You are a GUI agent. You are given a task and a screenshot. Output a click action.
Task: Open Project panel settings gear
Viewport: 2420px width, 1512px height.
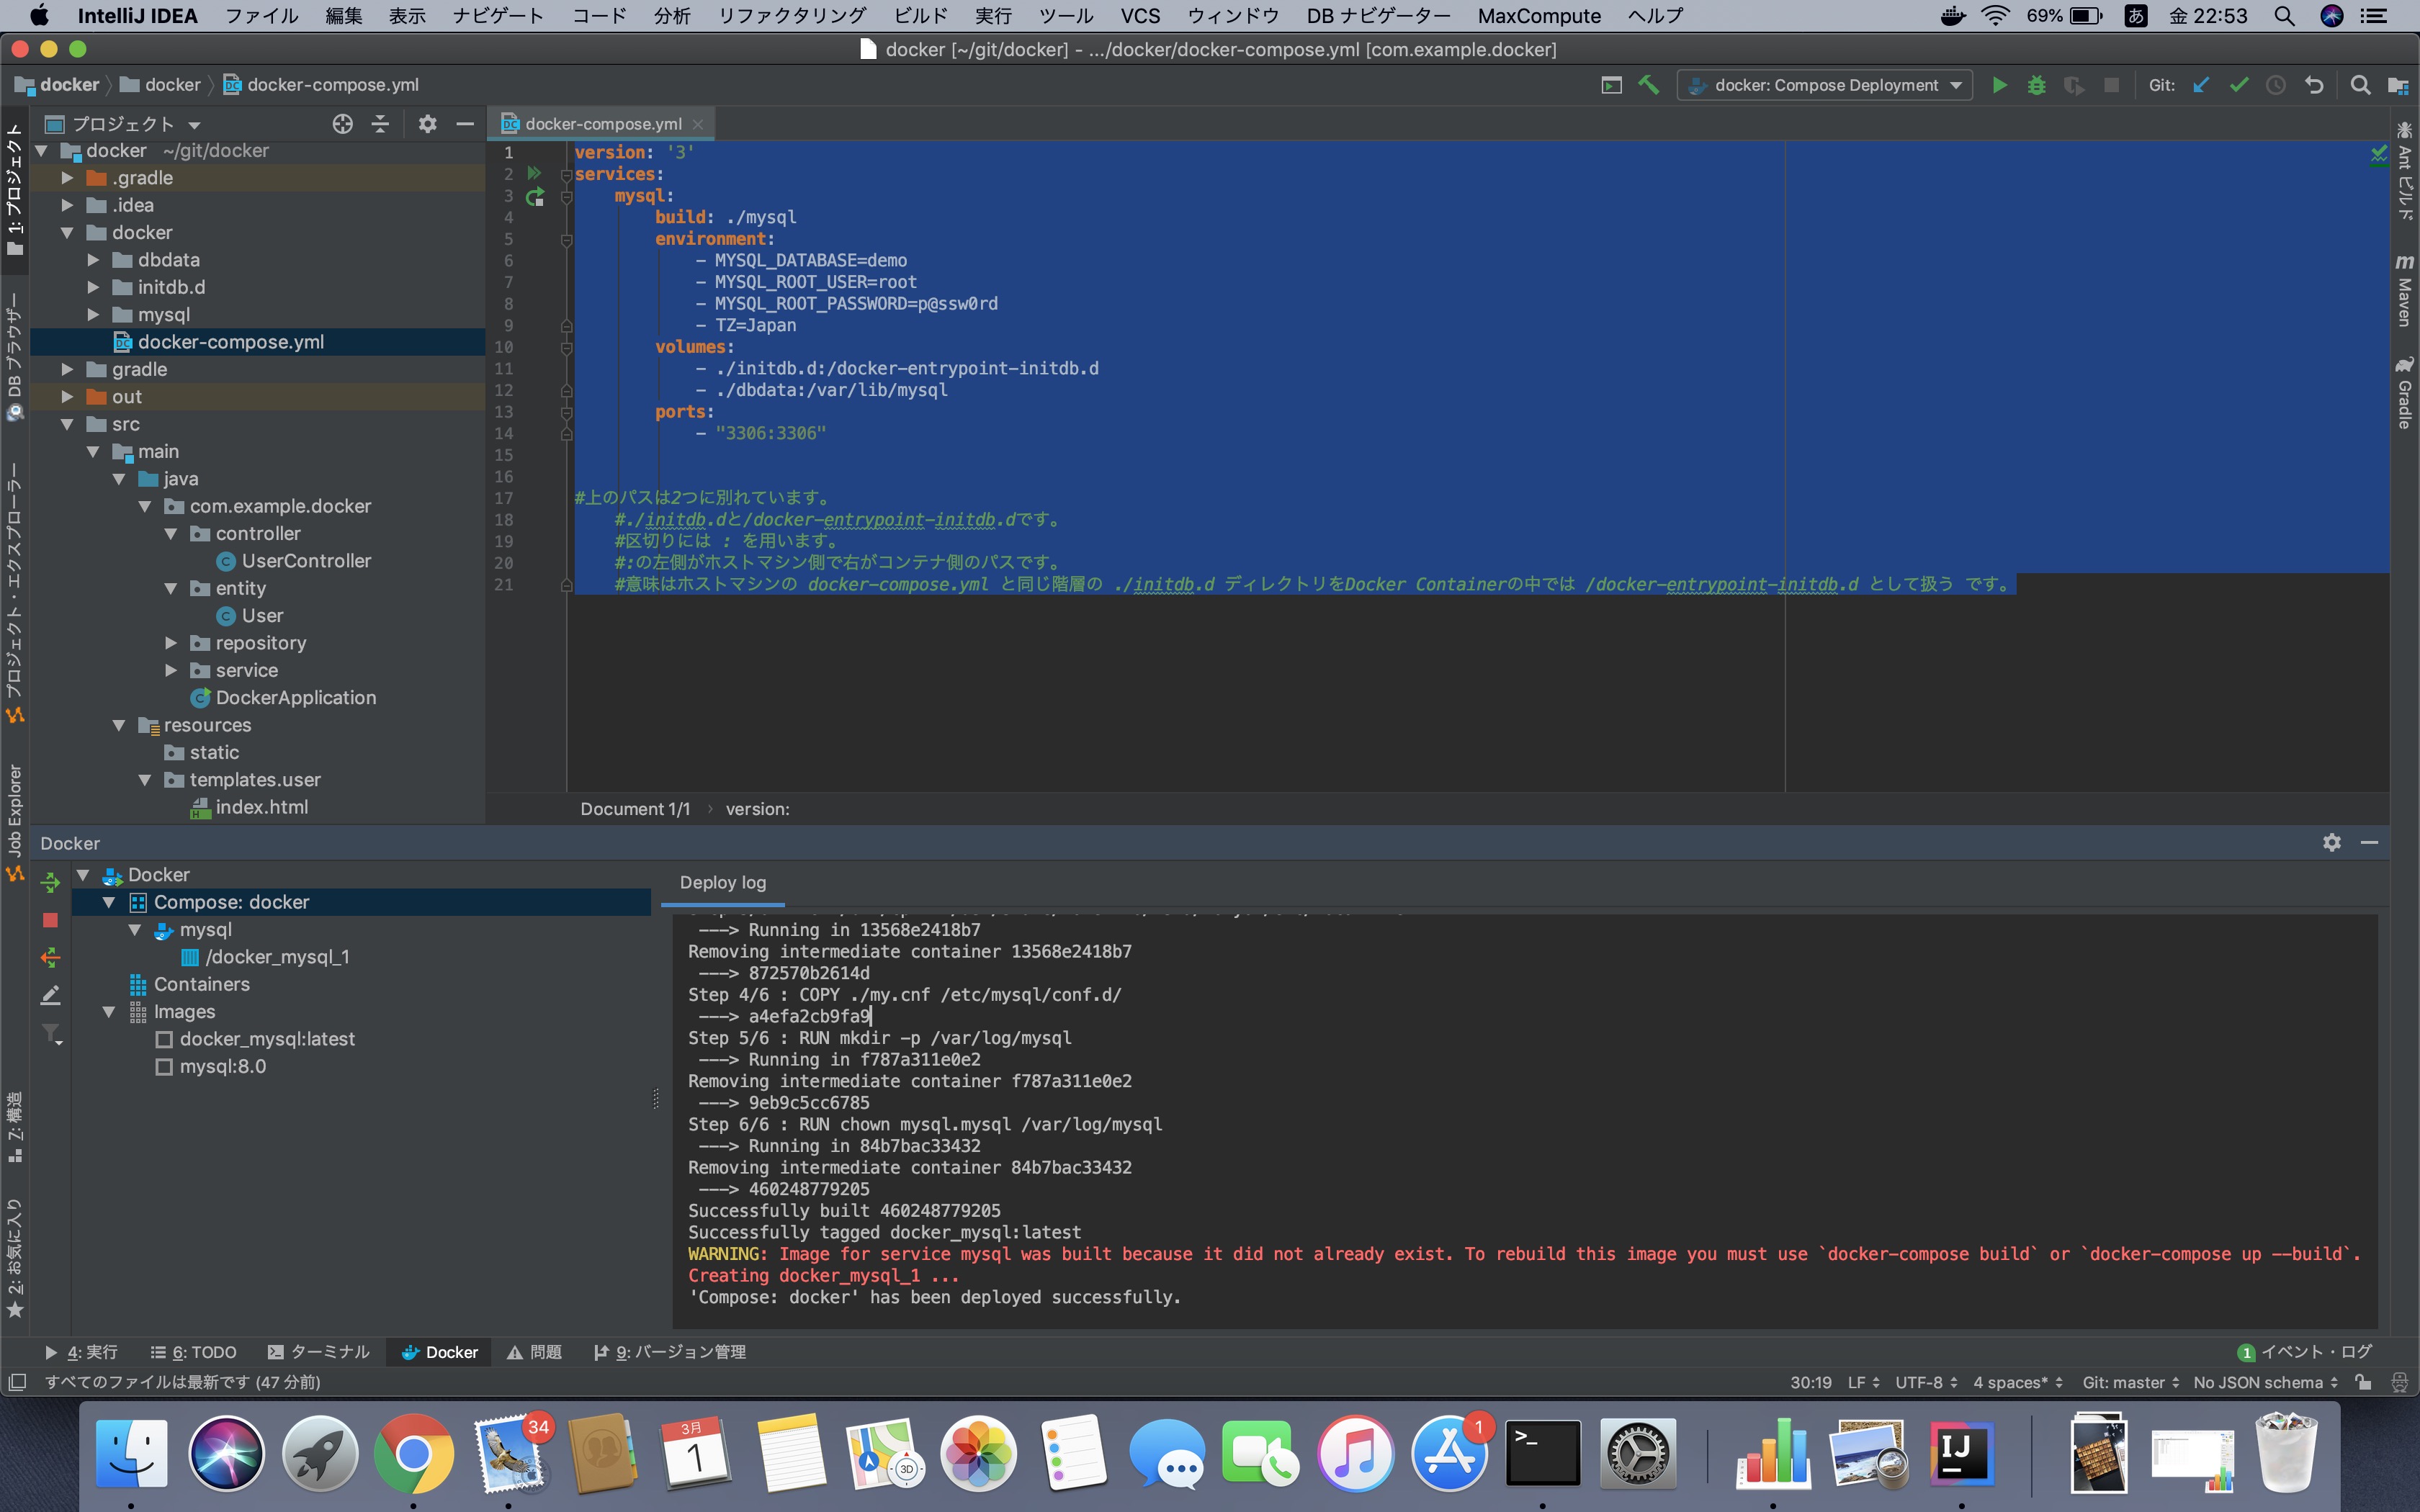click(x=428, y=124)
